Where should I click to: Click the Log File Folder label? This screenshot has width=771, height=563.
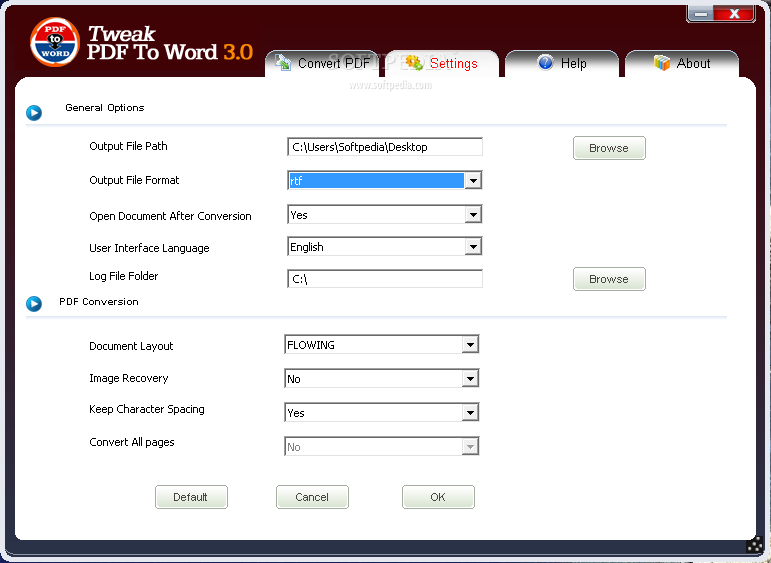(x=123, y=276)
